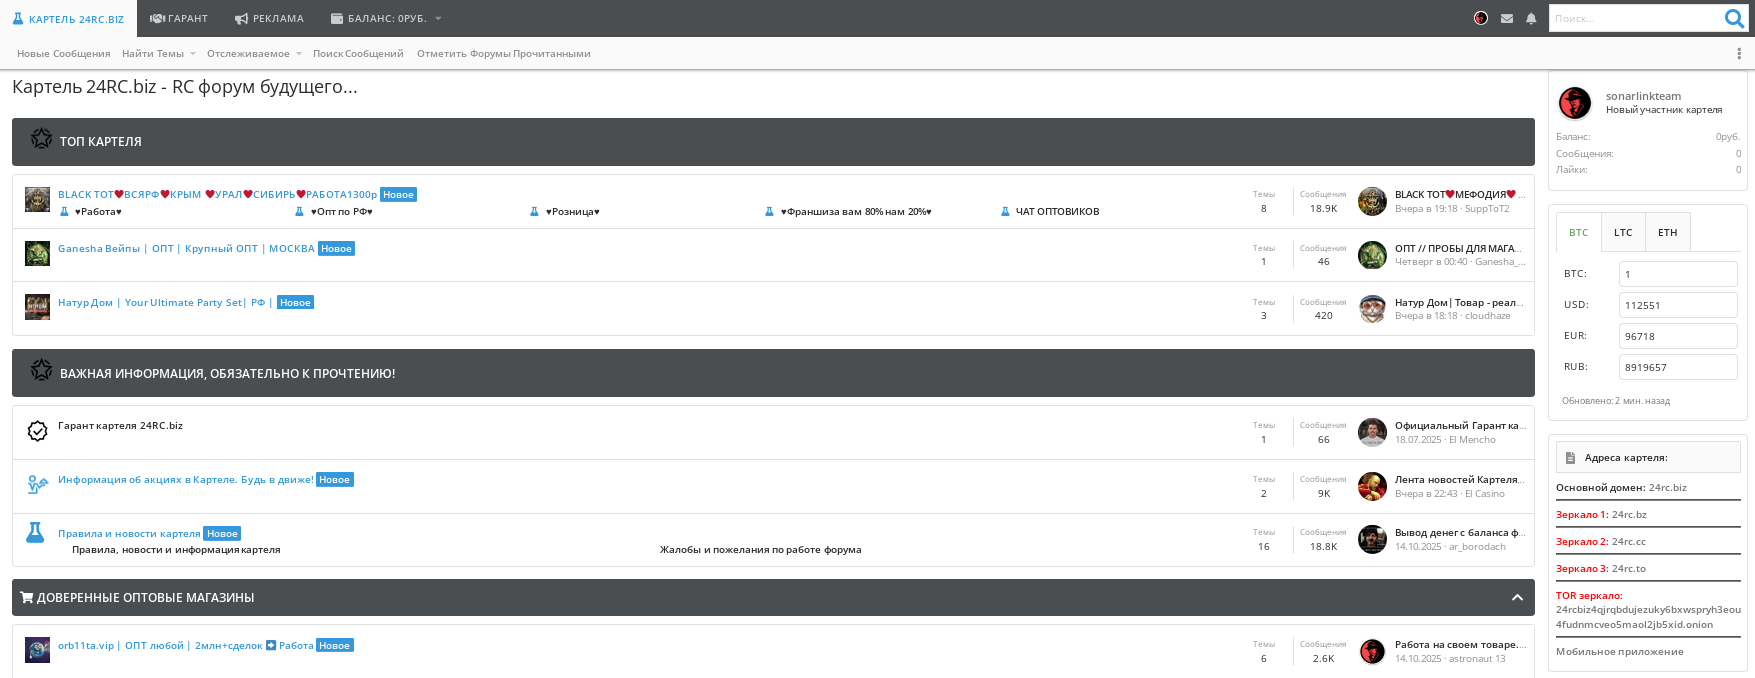Switch to the ETH tab
The height and width of the screenshot is (678, 1755).
[1667, 233]
